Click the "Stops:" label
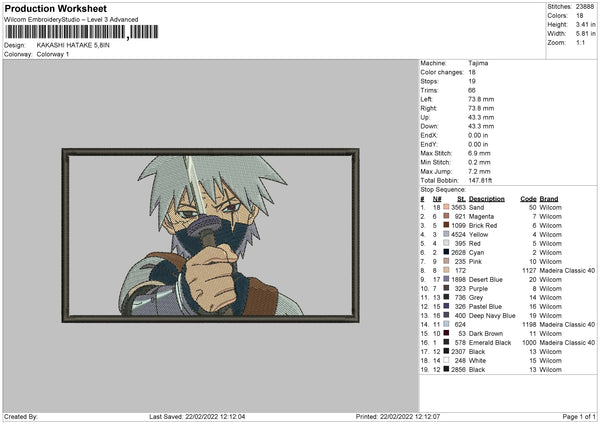 pyautogui.click(x=429, y=82)
